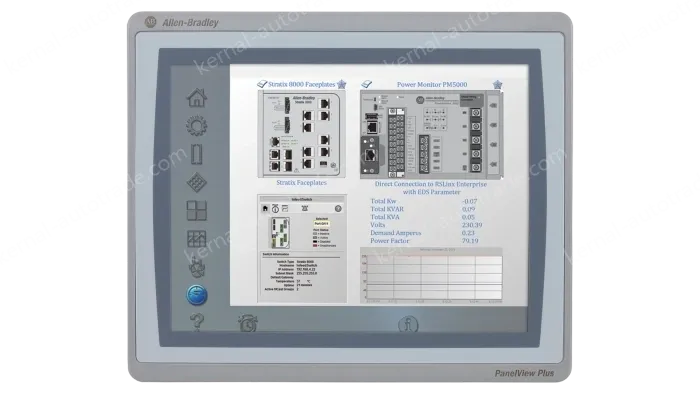The image size is (700, 394).
Task: Click the Selected port field in faceplate
Action: [x=321, y=223]
